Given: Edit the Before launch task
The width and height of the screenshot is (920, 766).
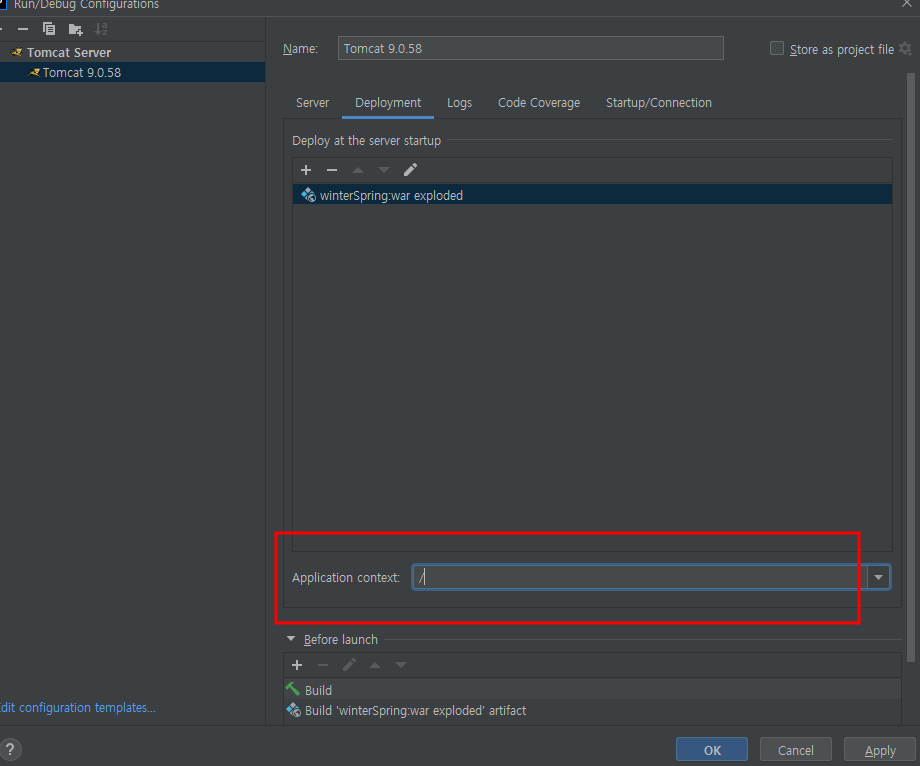Looking at the screenshot, I should [x=349, y=665].
